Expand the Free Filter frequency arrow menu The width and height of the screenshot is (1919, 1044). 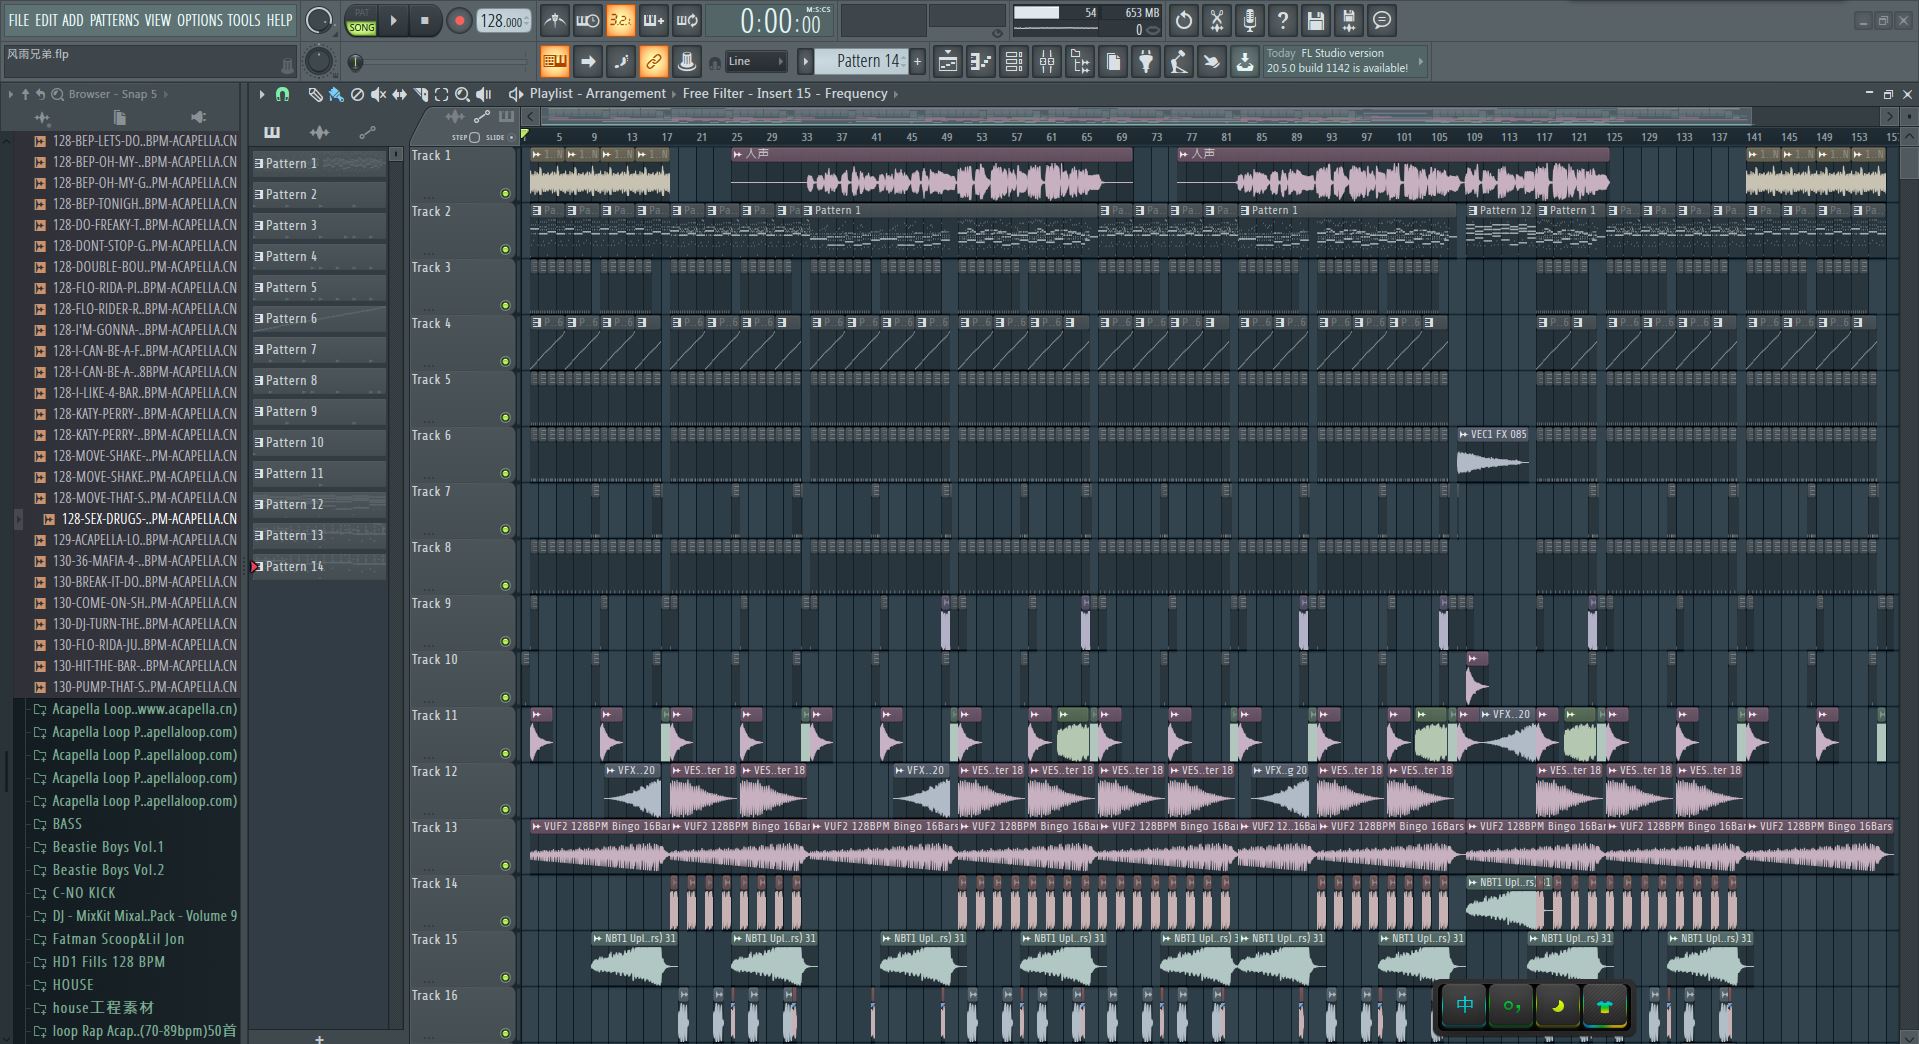point(896,94)
